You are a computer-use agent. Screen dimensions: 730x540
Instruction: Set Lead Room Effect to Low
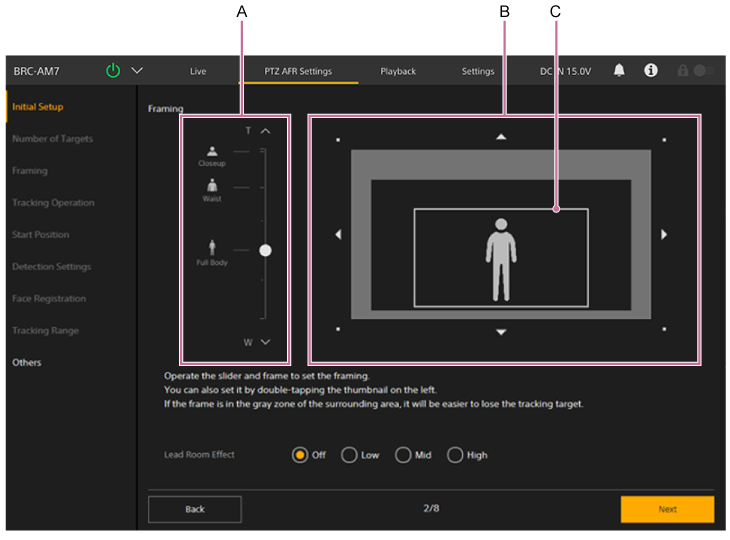pos(349,455)
